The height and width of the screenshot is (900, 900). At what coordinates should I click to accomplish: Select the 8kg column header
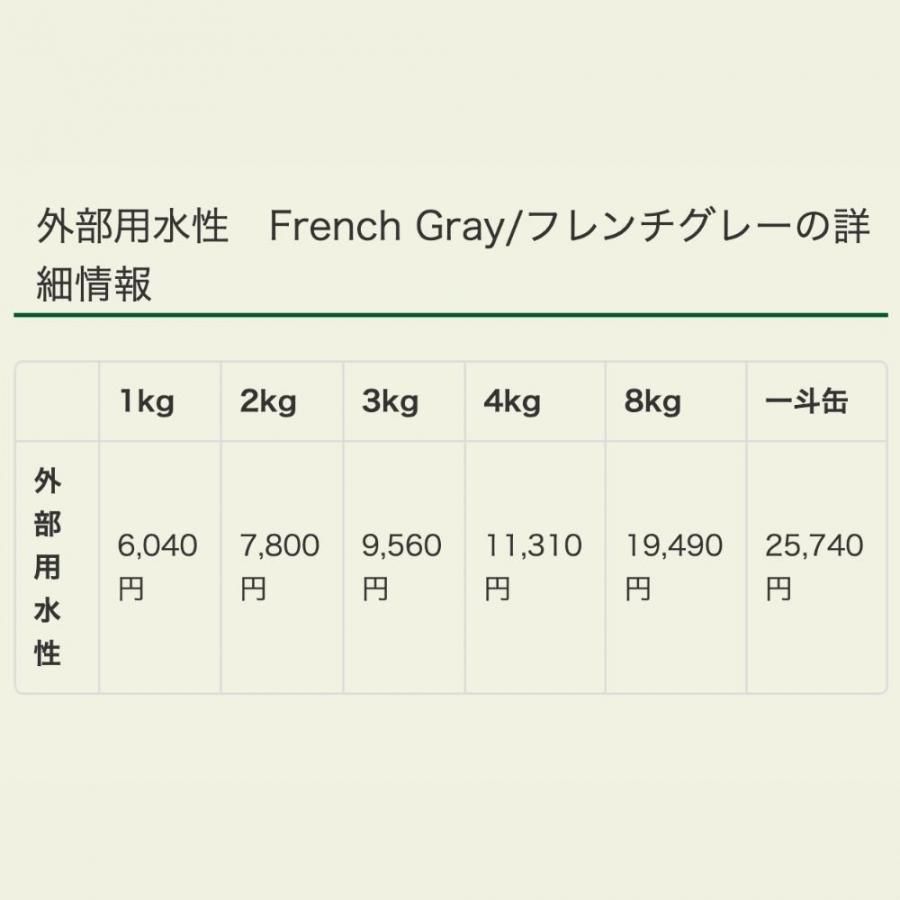653,402
